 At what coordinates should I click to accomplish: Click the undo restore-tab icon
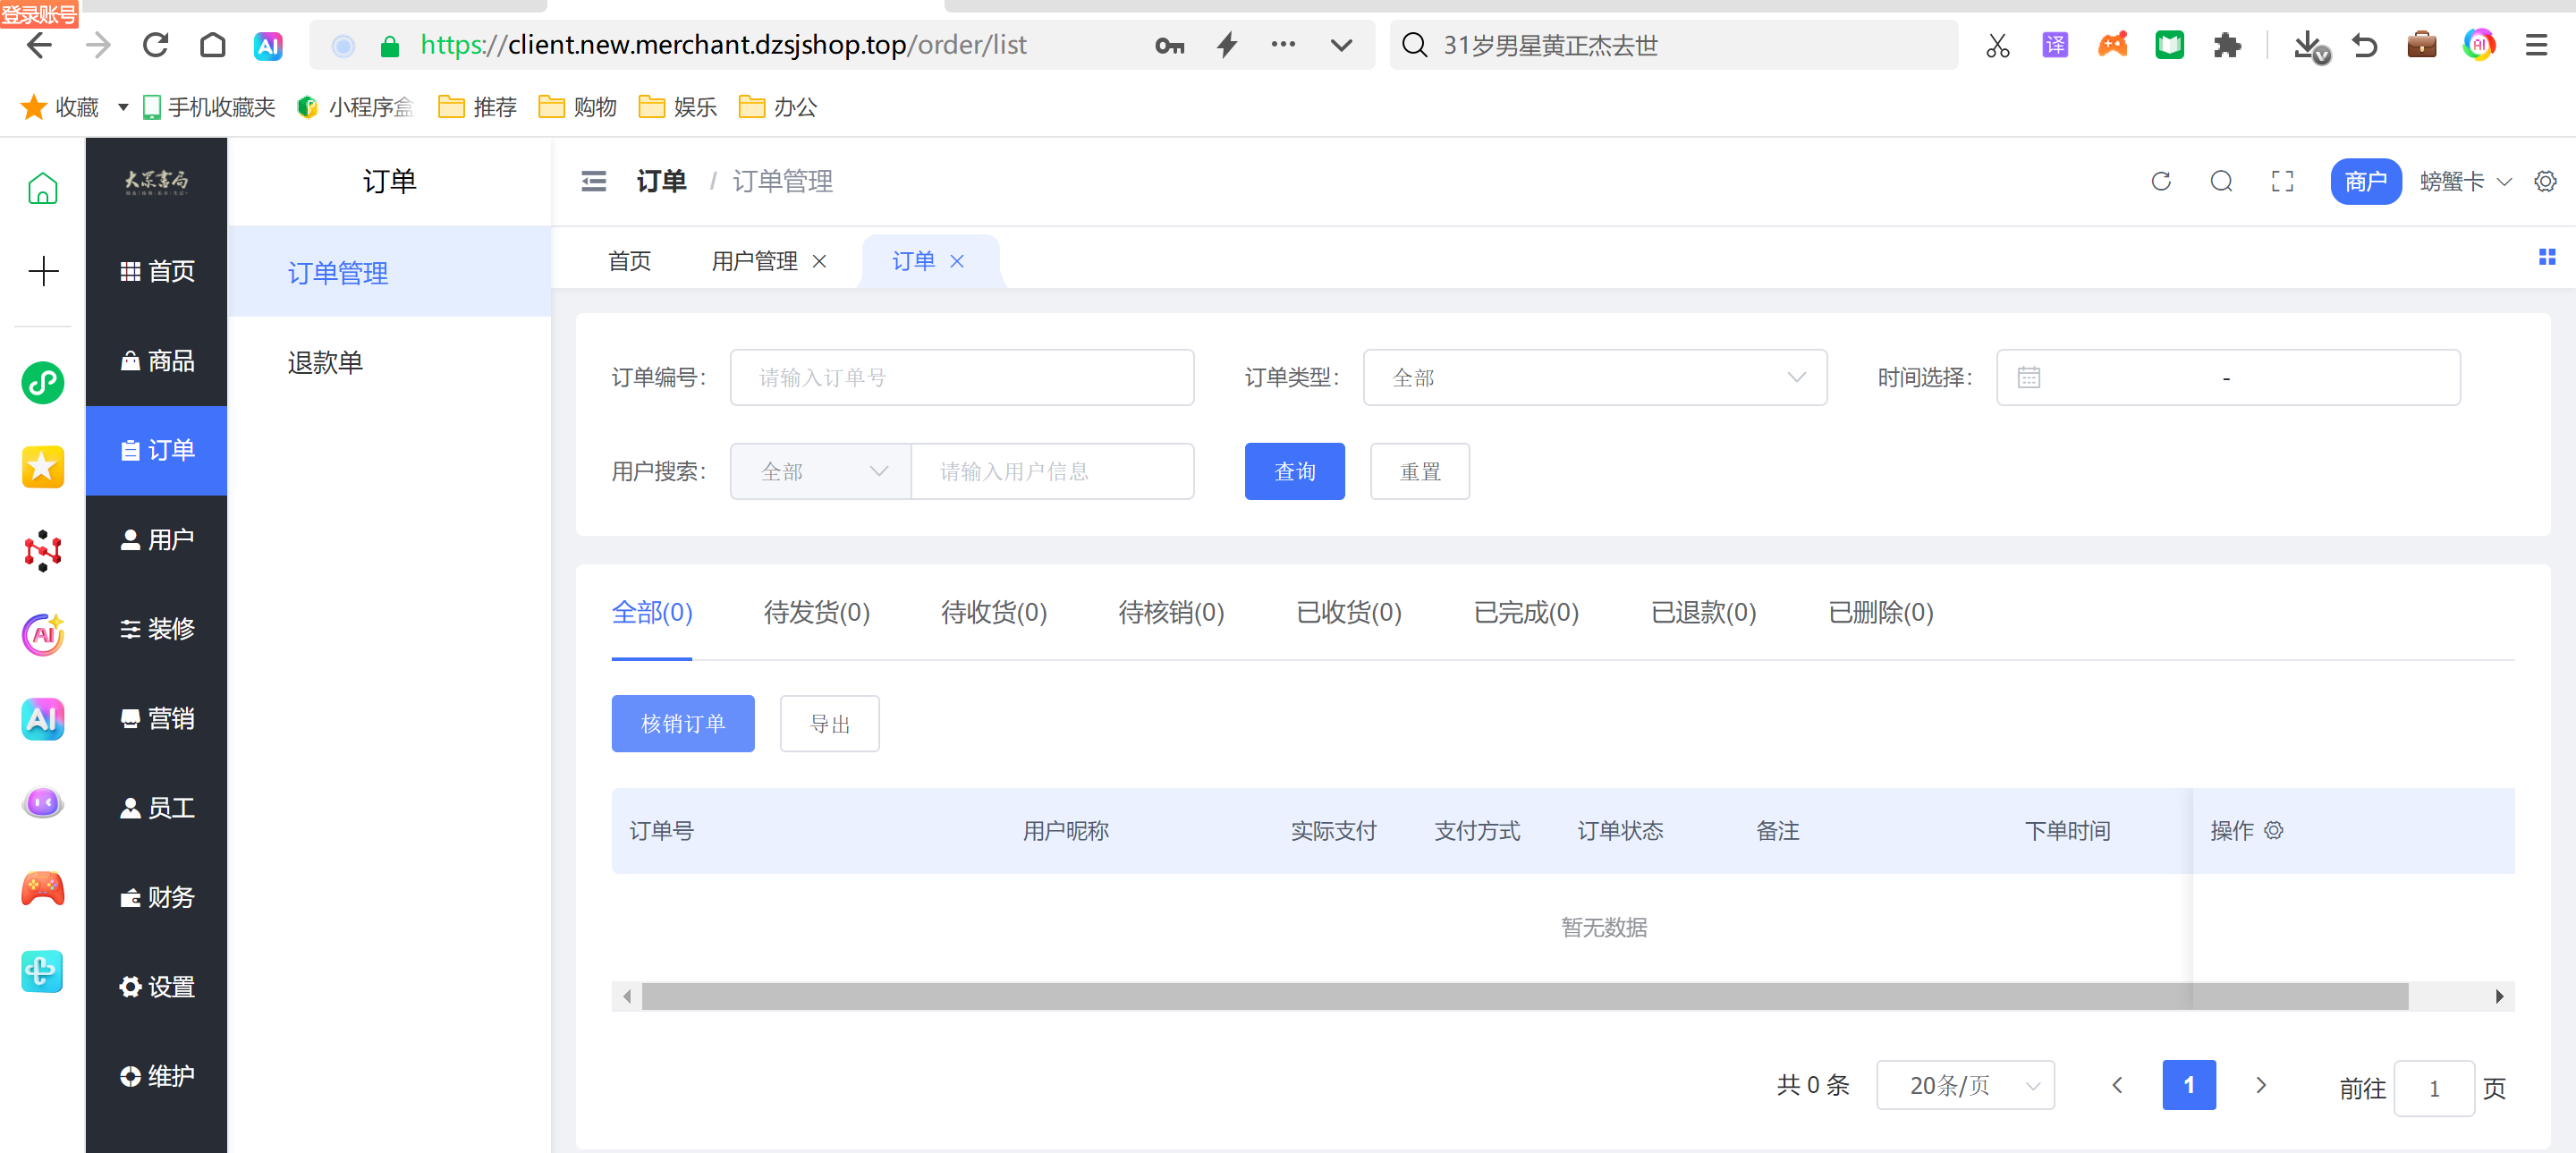tap(2364, 45)
